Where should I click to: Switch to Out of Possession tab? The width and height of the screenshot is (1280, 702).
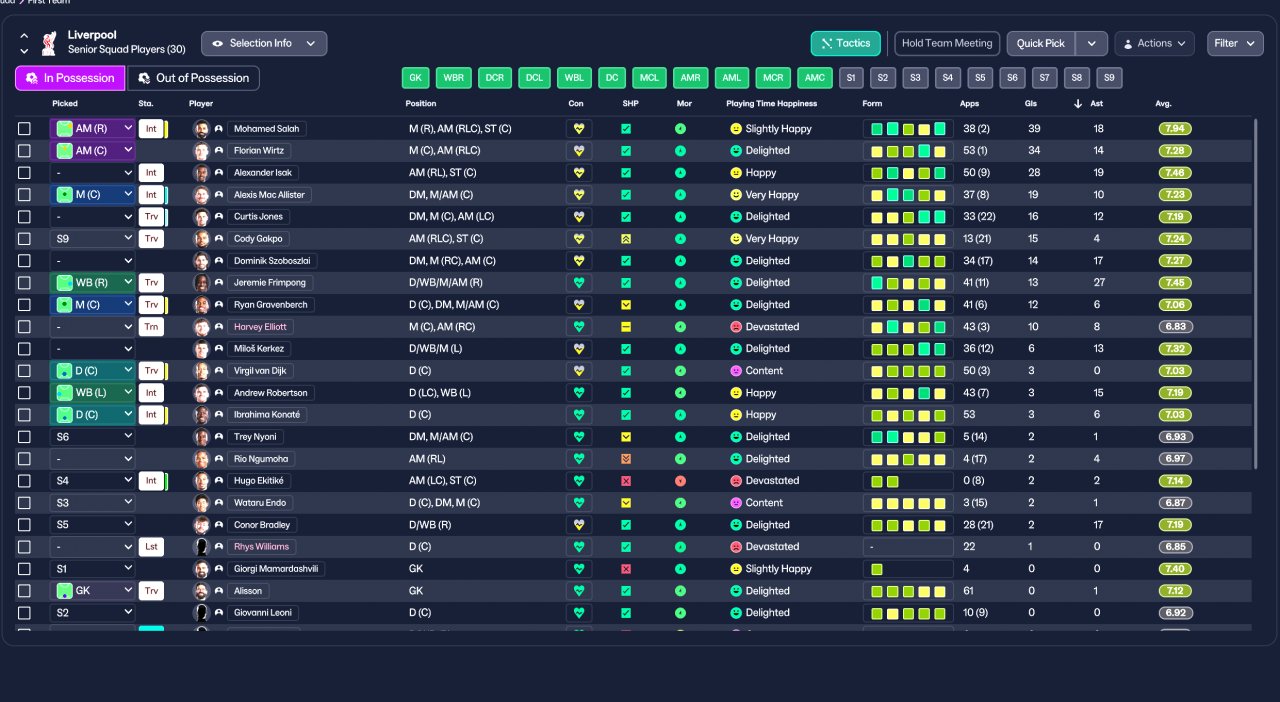(x=194, y=78)
